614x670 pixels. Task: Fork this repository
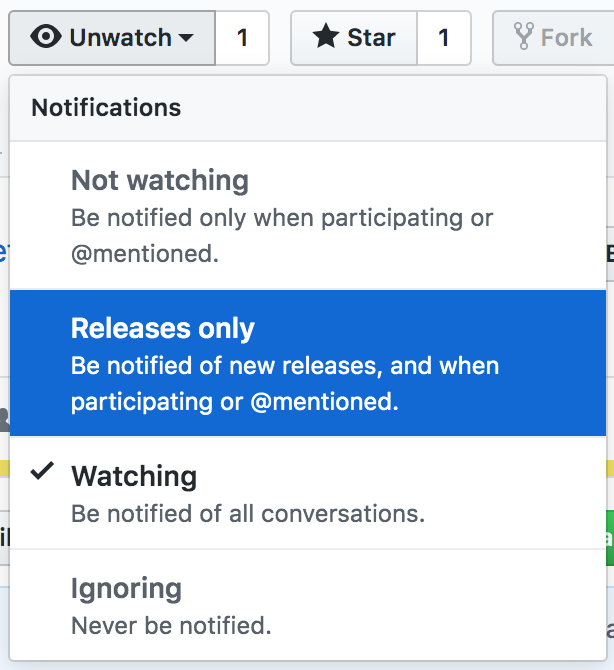(x=553, y=38)
